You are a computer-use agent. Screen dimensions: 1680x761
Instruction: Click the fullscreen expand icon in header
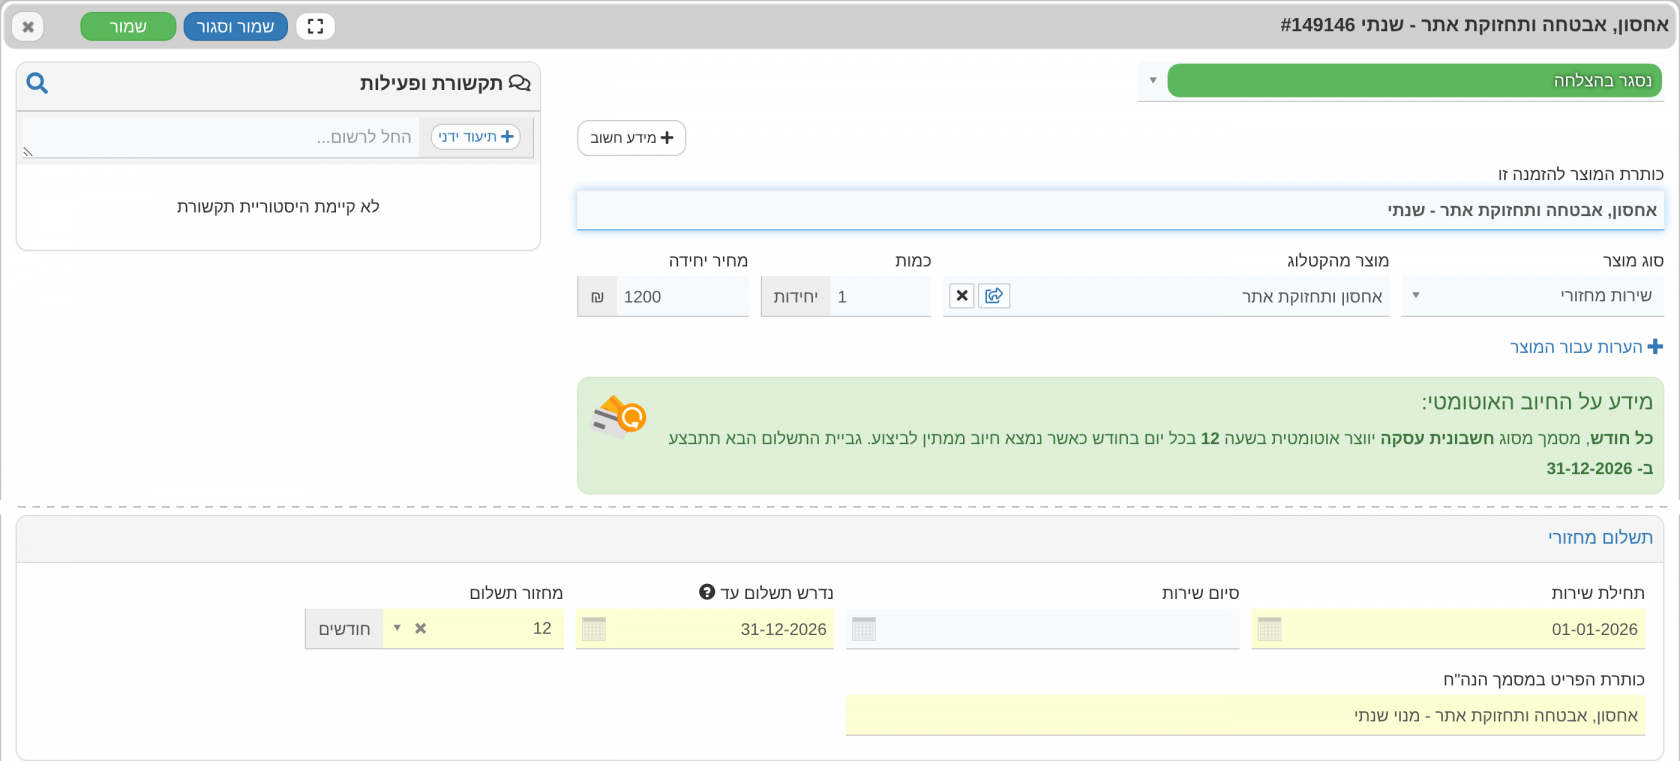pyautogui.click(x=315, y=26)
